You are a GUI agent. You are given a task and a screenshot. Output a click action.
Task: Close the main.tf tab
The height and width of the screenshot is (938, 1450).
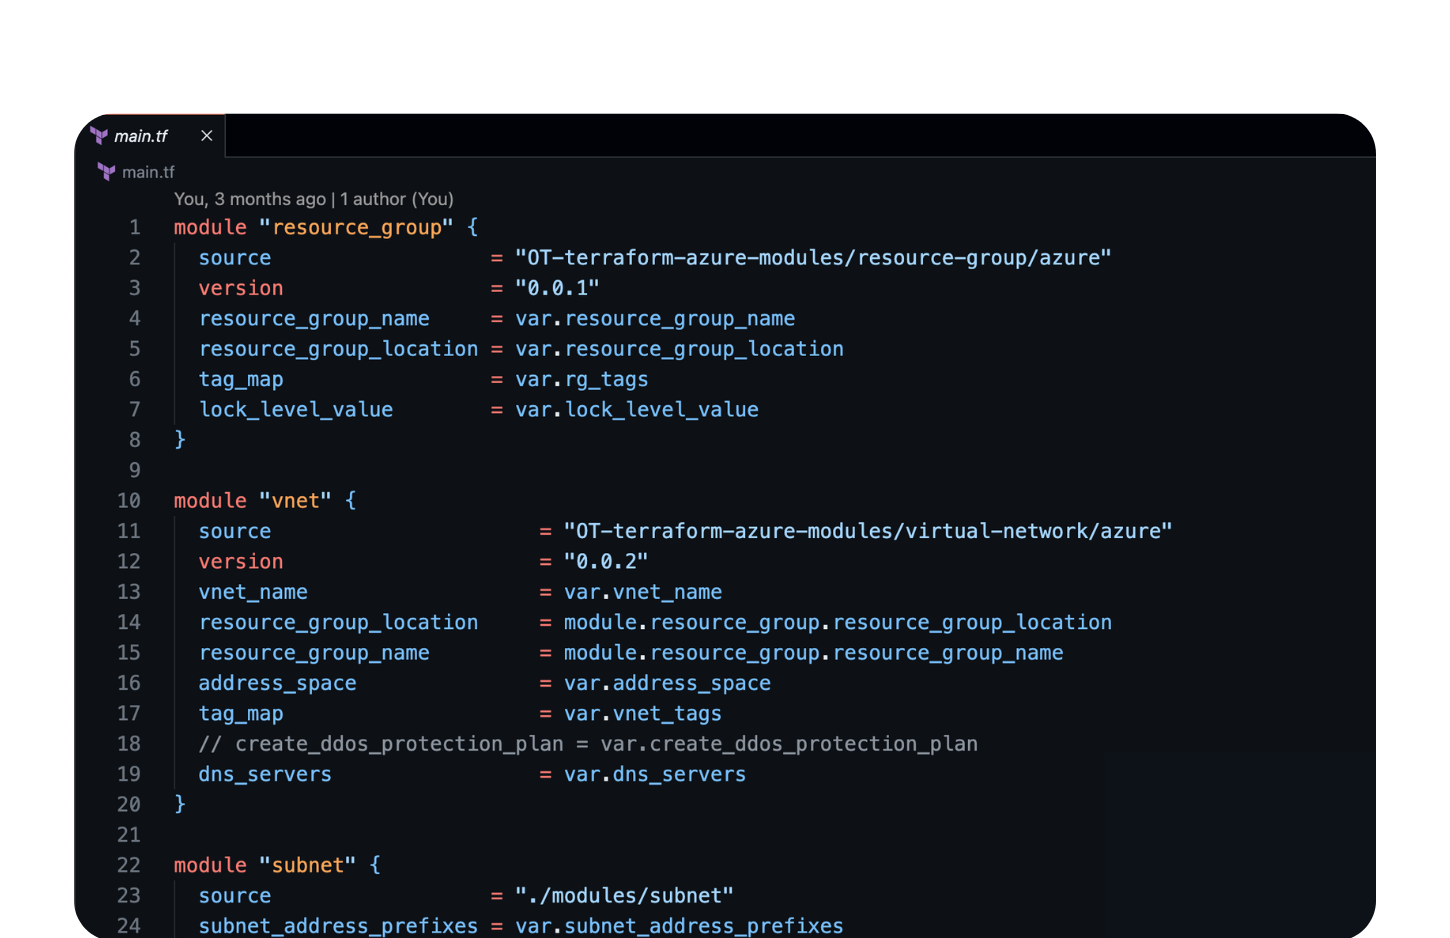click(206, 135)
